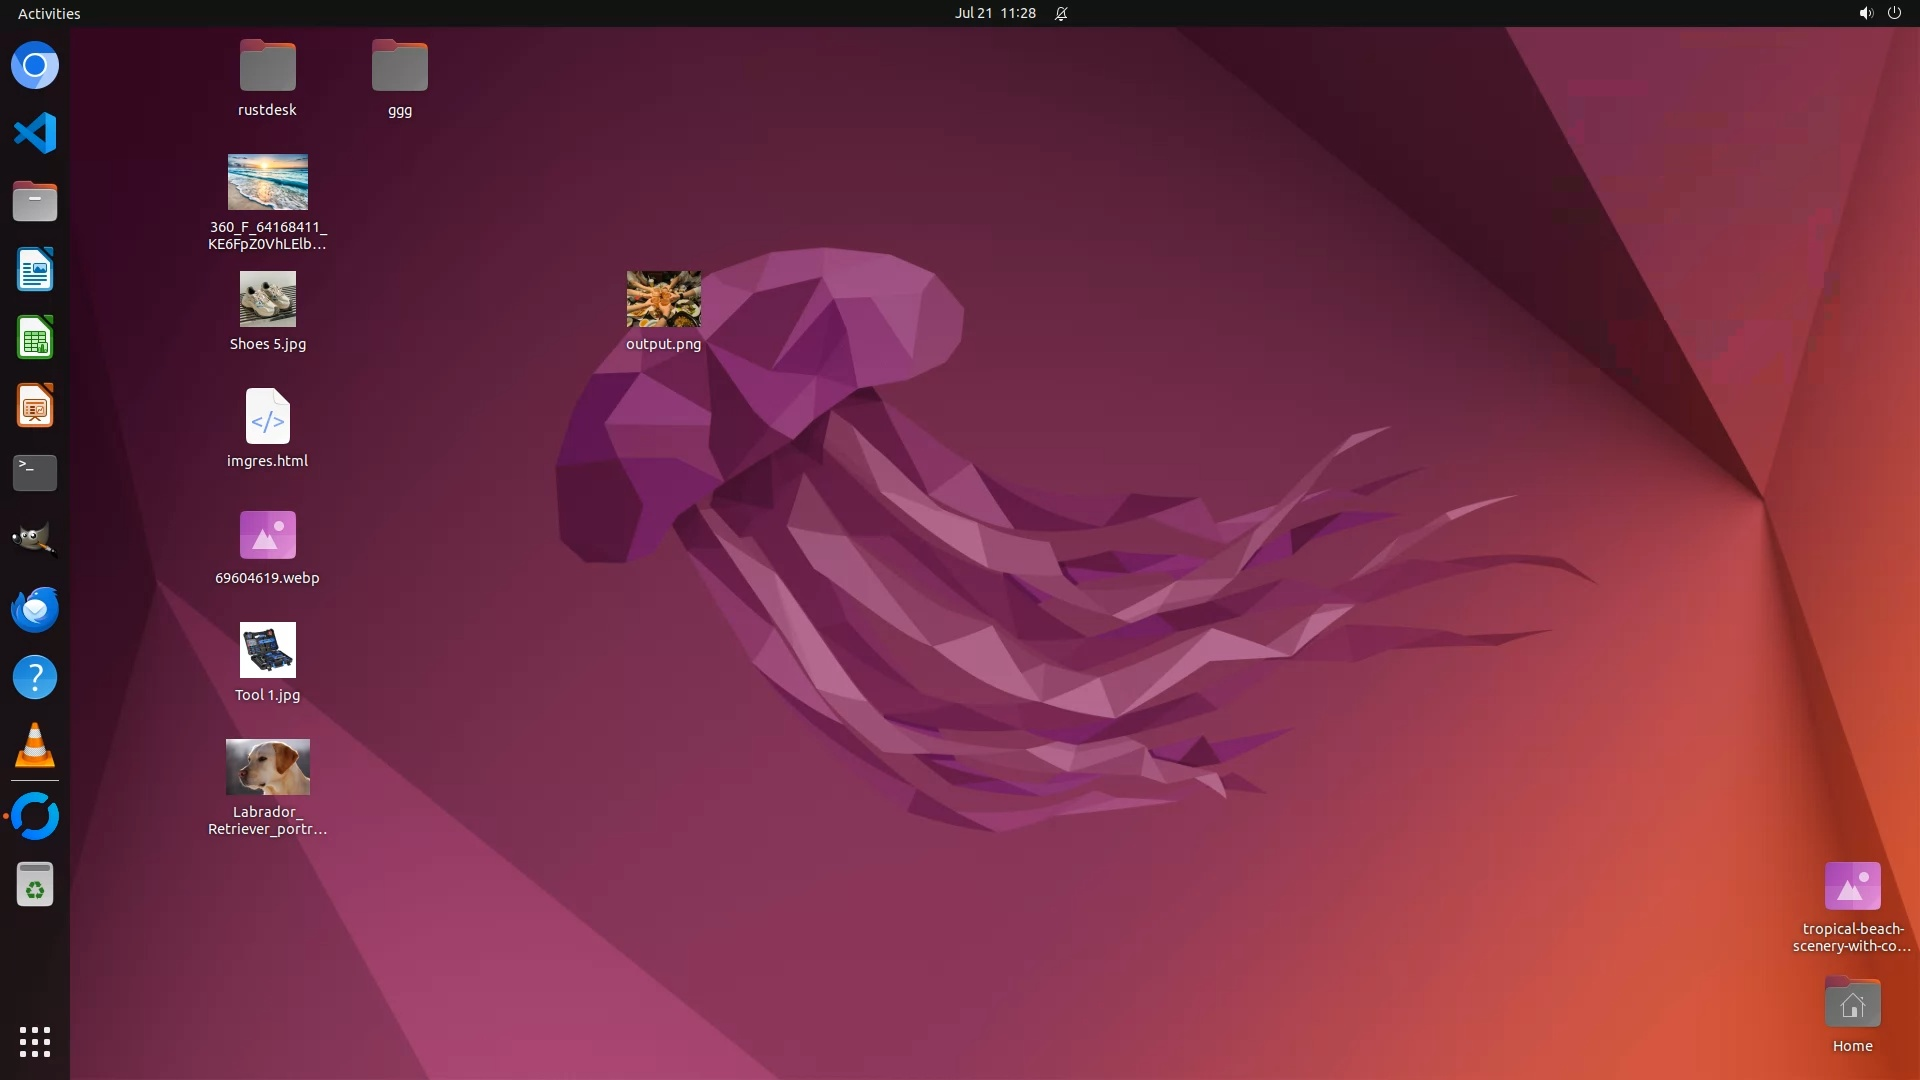Open the date and time menu
Screen dimensions: 1920x1080
pos(994,13)
